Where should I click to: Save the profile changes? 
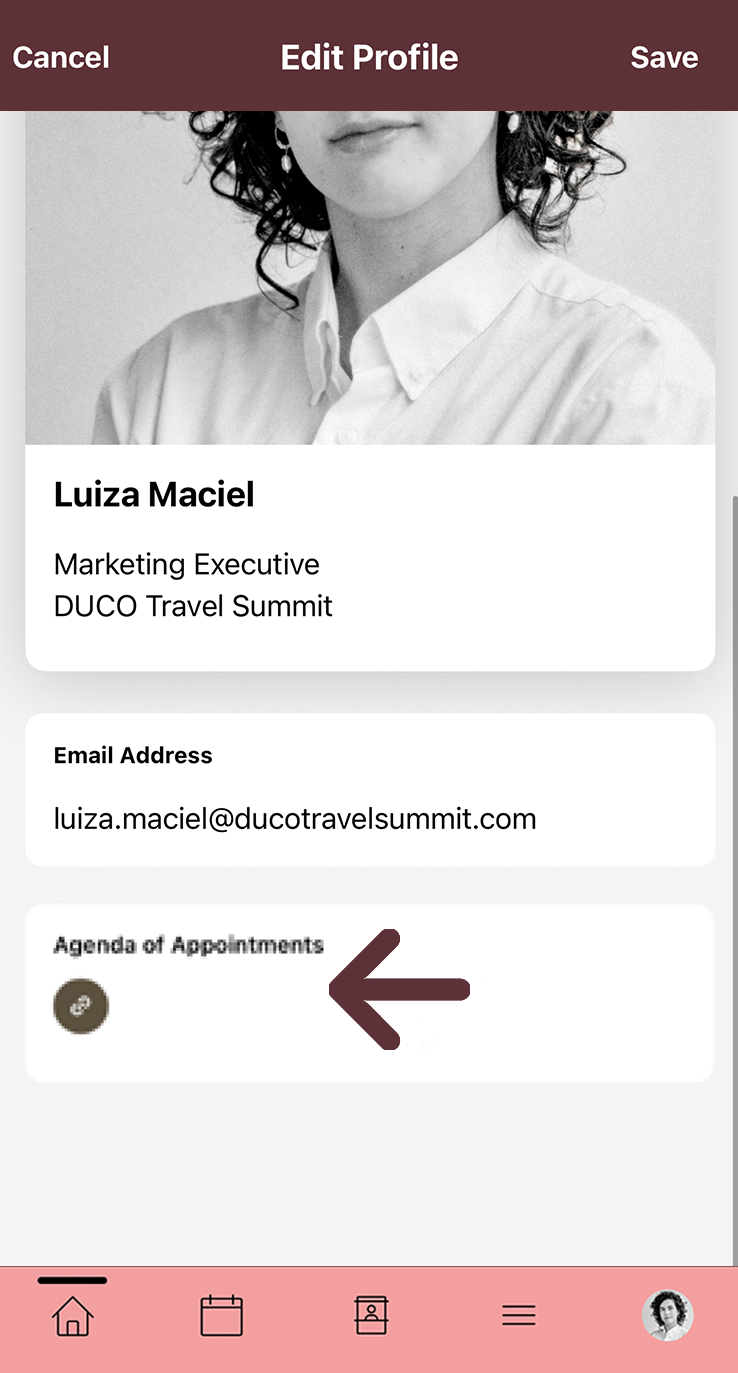pyautogui.click(x=664, y=58)
